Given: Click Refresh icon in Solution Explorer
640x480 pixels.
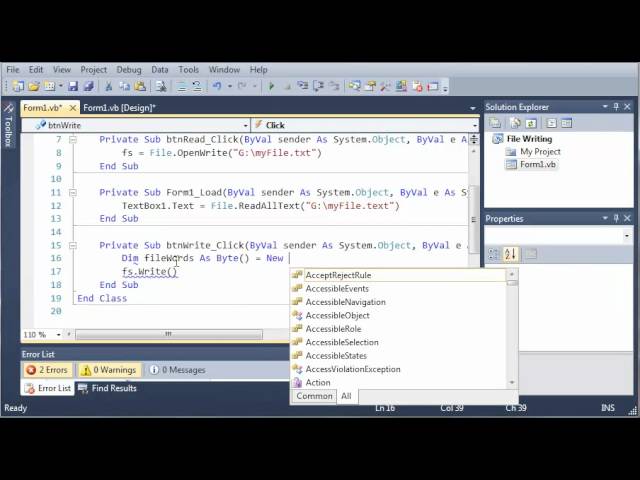Looking at the screenshot, I should coord(529,123).
